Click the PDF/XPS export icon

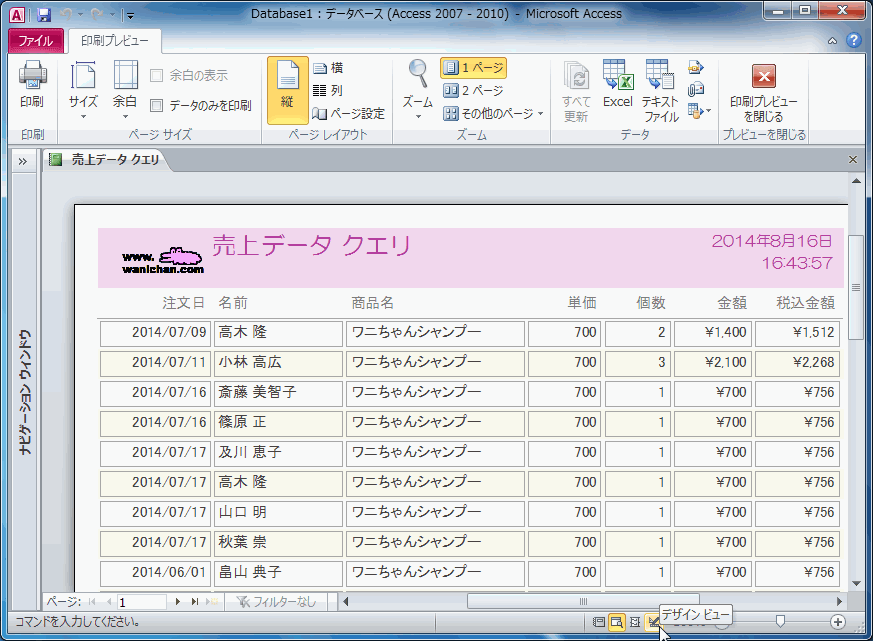696,67
